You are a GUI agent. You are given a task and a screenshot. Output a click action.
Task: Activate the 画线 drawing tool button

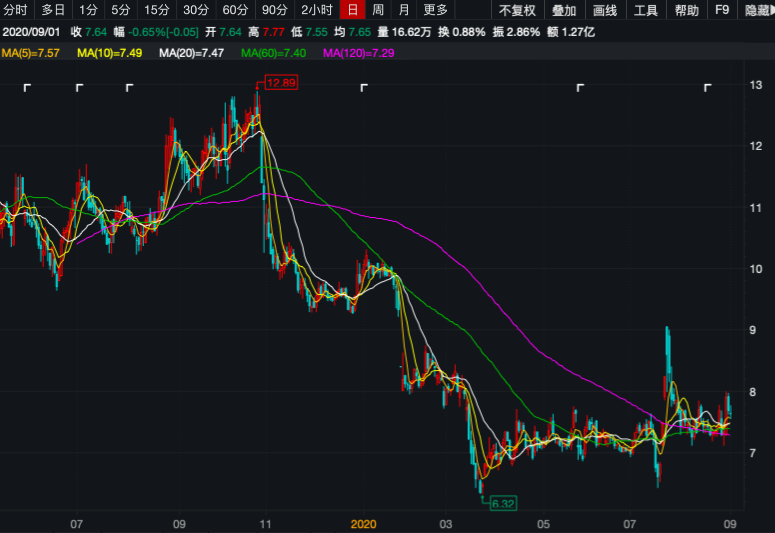point(605,11)
